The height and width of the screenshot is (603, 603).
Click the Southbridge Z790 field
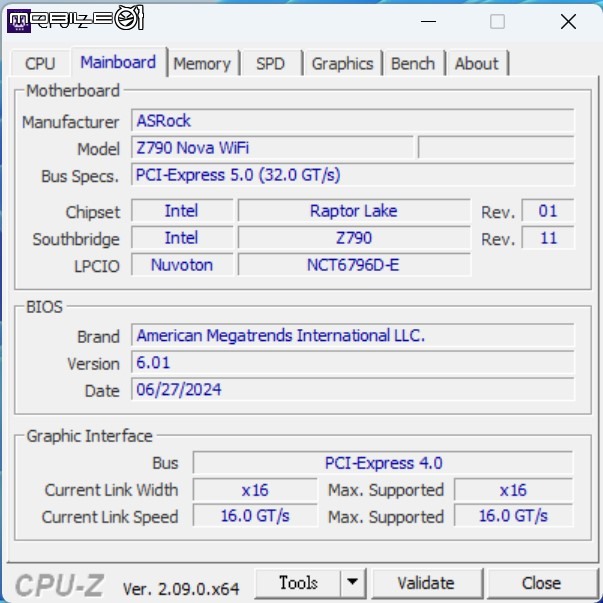tap(354, 238)
